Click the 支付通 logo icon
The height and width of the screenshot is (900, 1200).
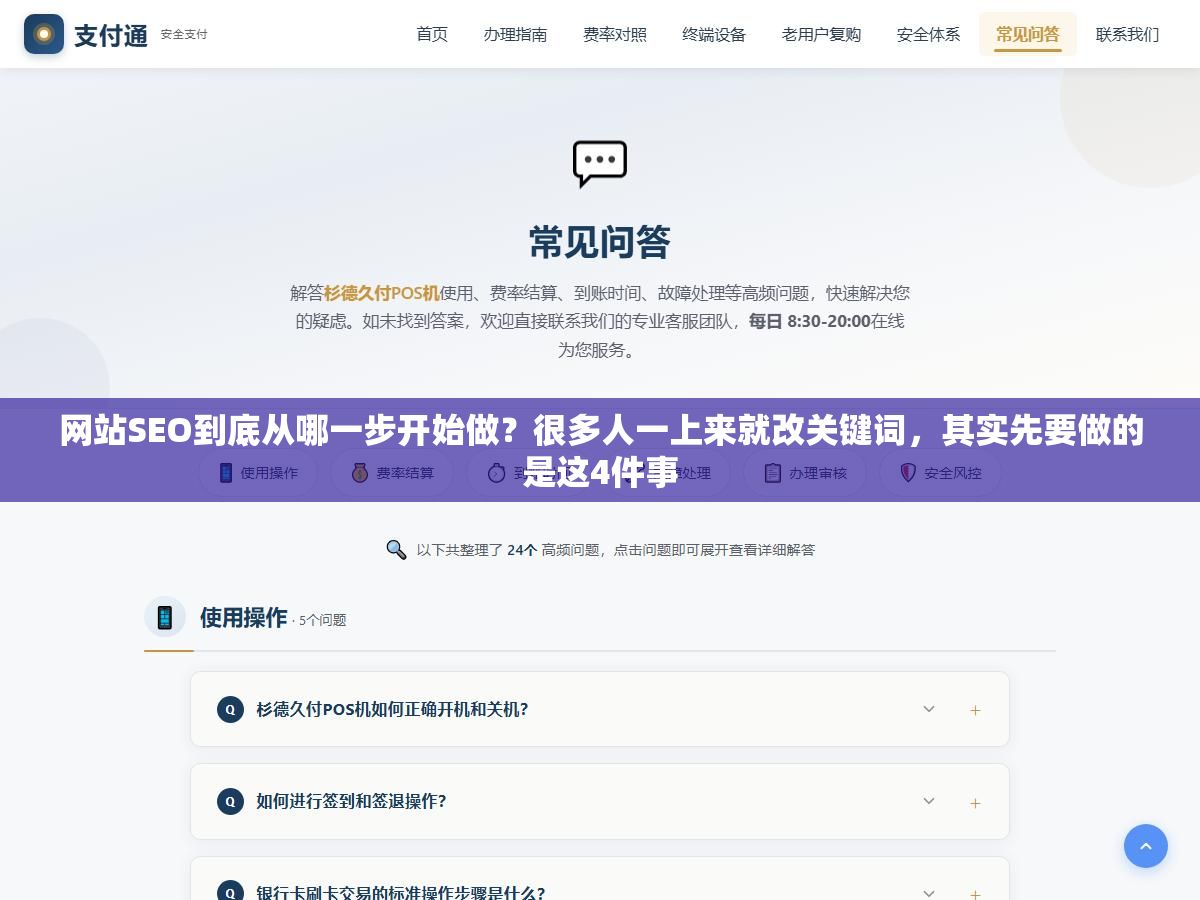(x=44, y=34)
